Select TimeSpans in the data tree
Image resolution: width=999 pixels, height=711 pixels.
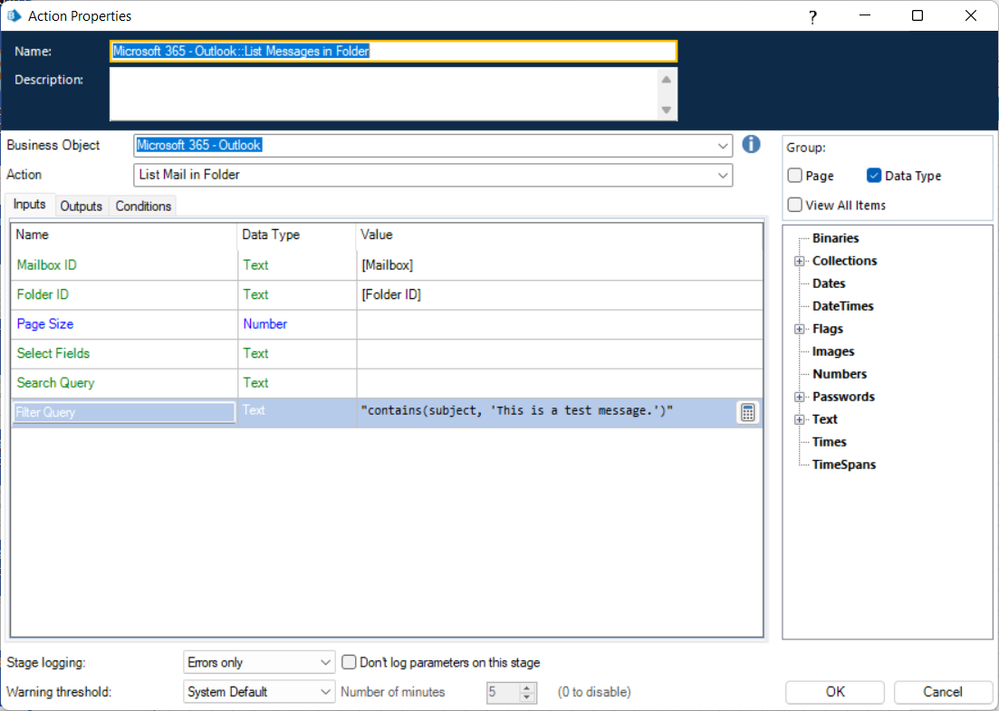(x=844, y=465)
